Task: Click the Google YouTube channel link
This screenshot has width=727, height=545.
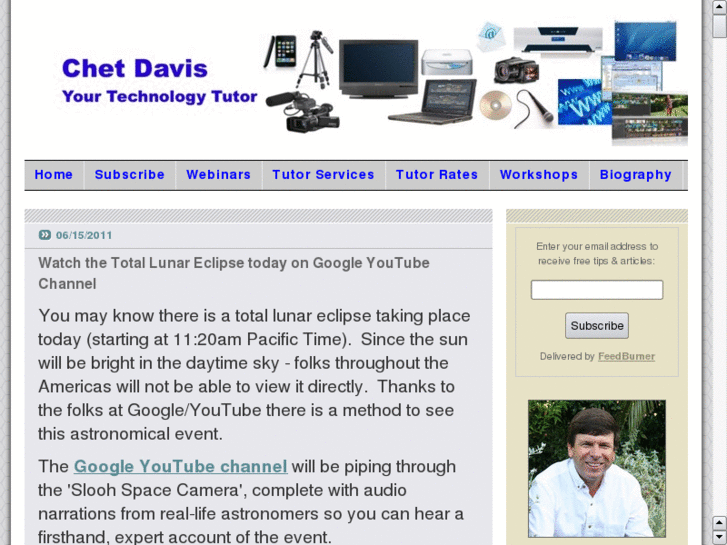Action: [180, 467]
